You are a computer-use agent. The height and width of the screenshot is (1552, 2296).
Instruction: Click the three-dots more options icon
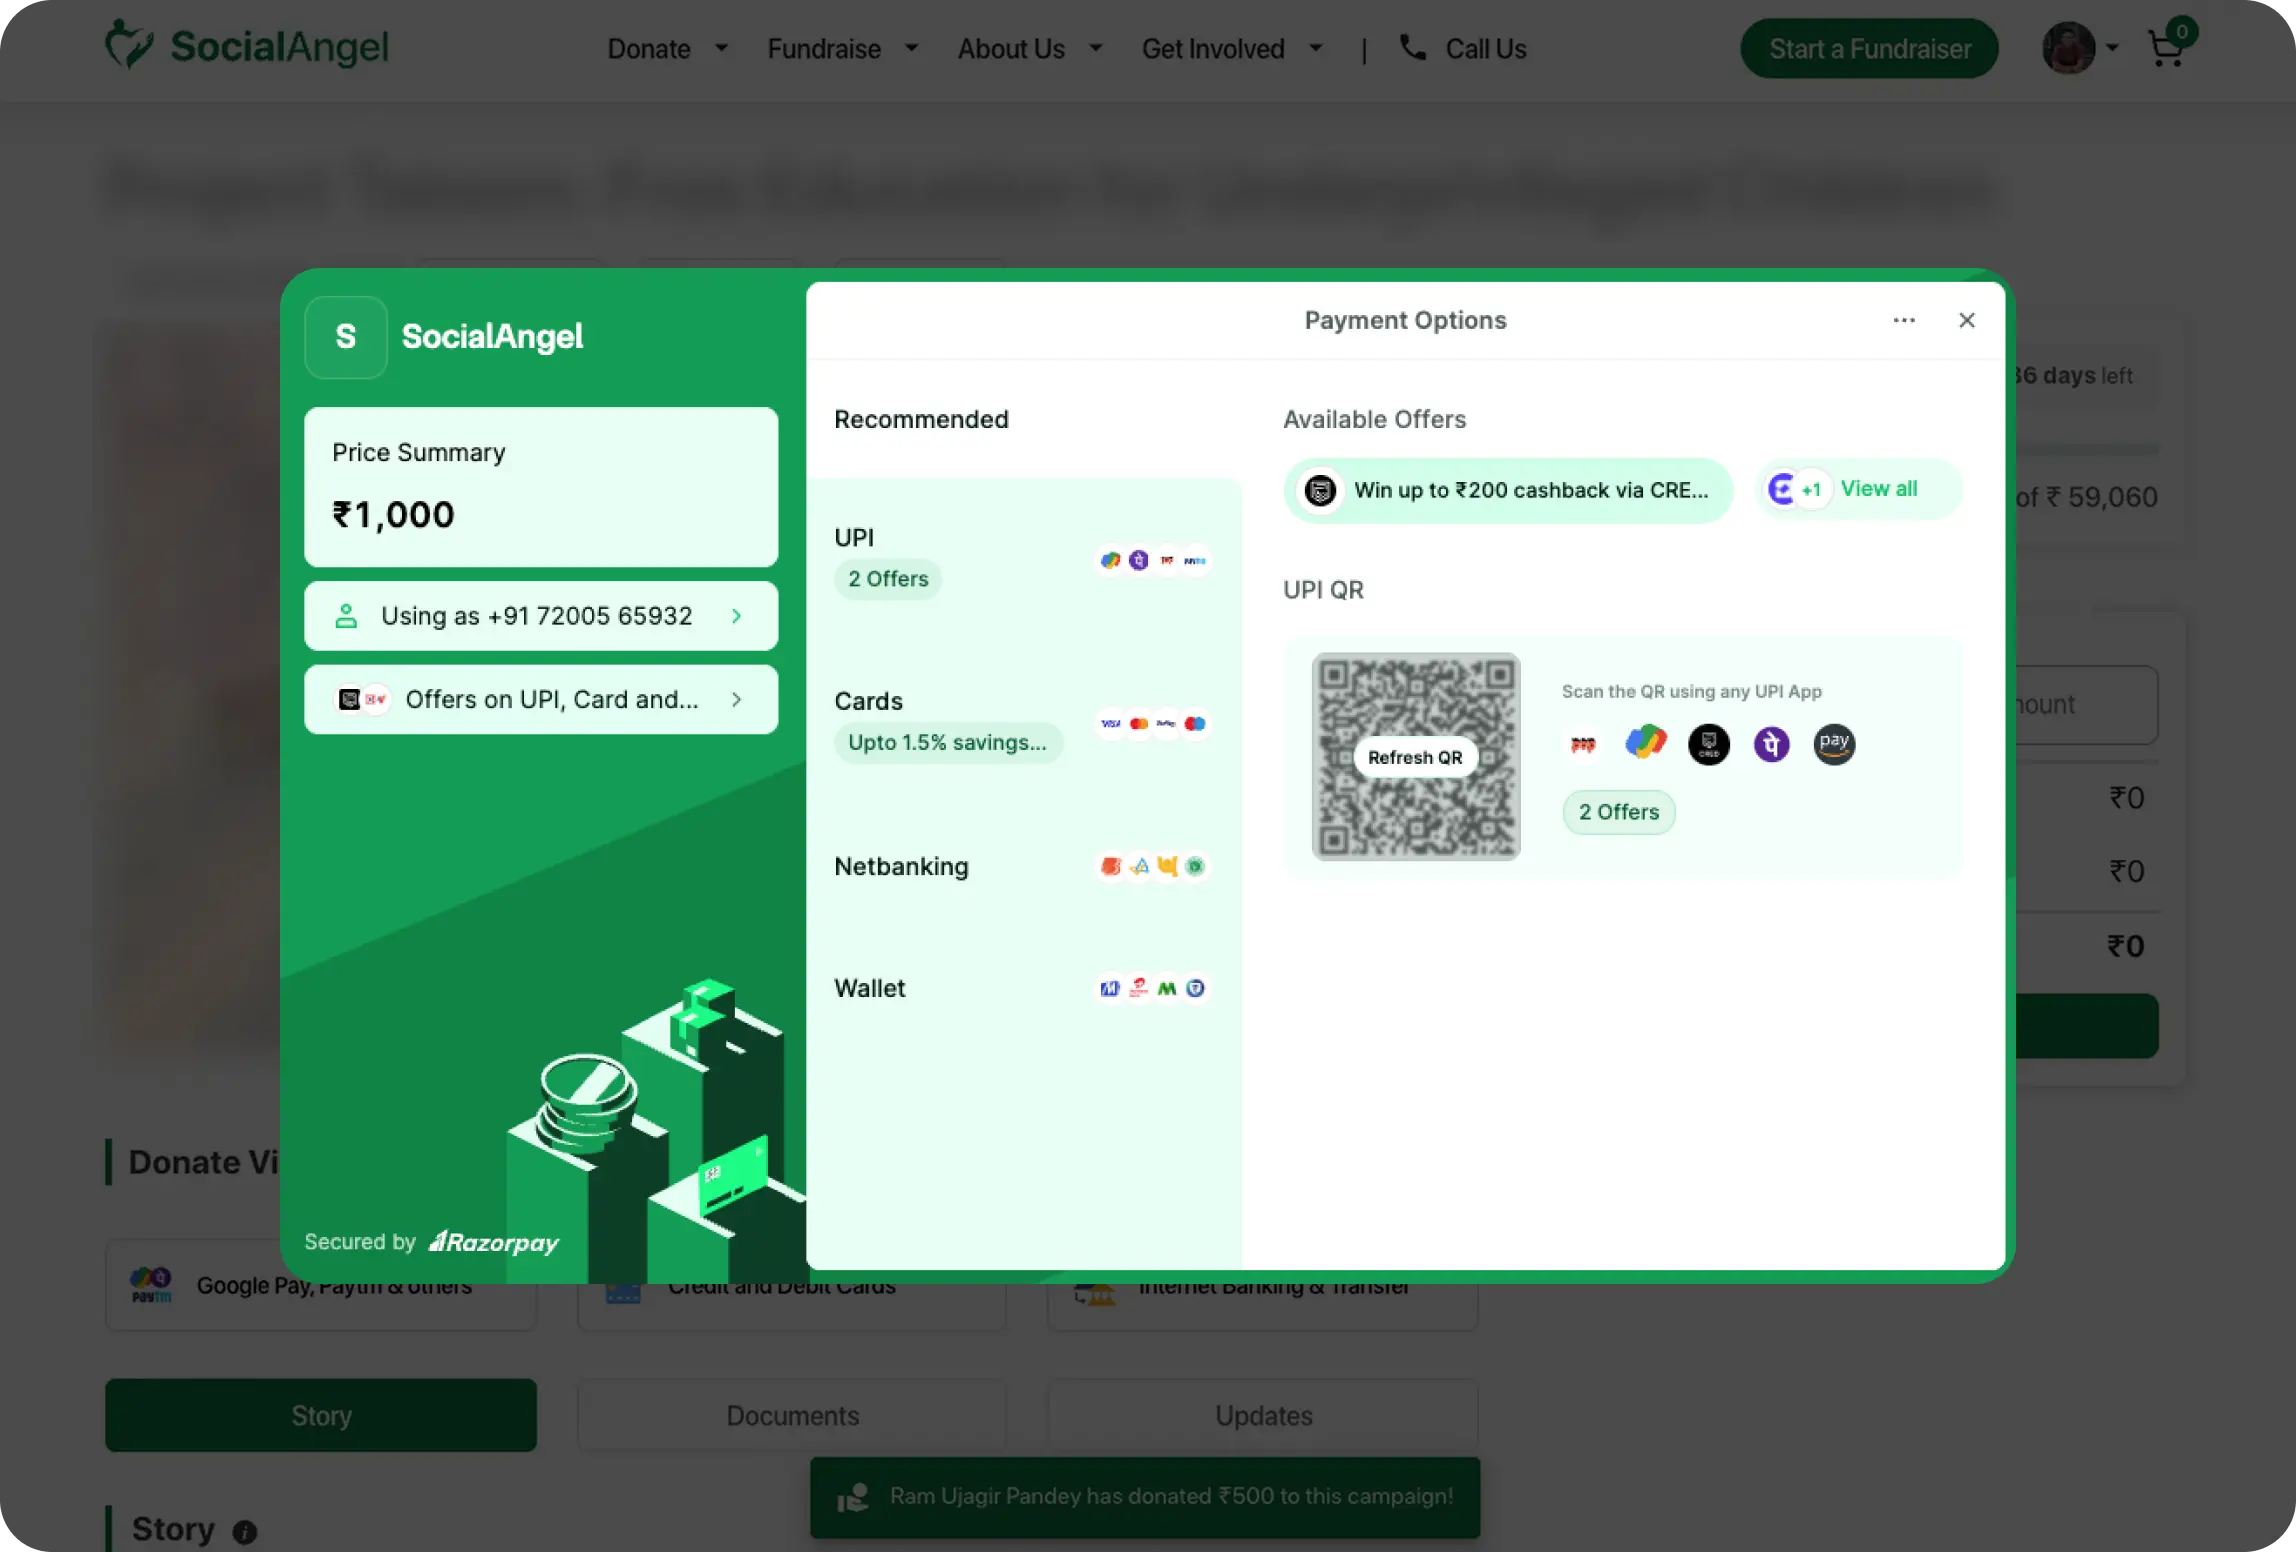1904,320
